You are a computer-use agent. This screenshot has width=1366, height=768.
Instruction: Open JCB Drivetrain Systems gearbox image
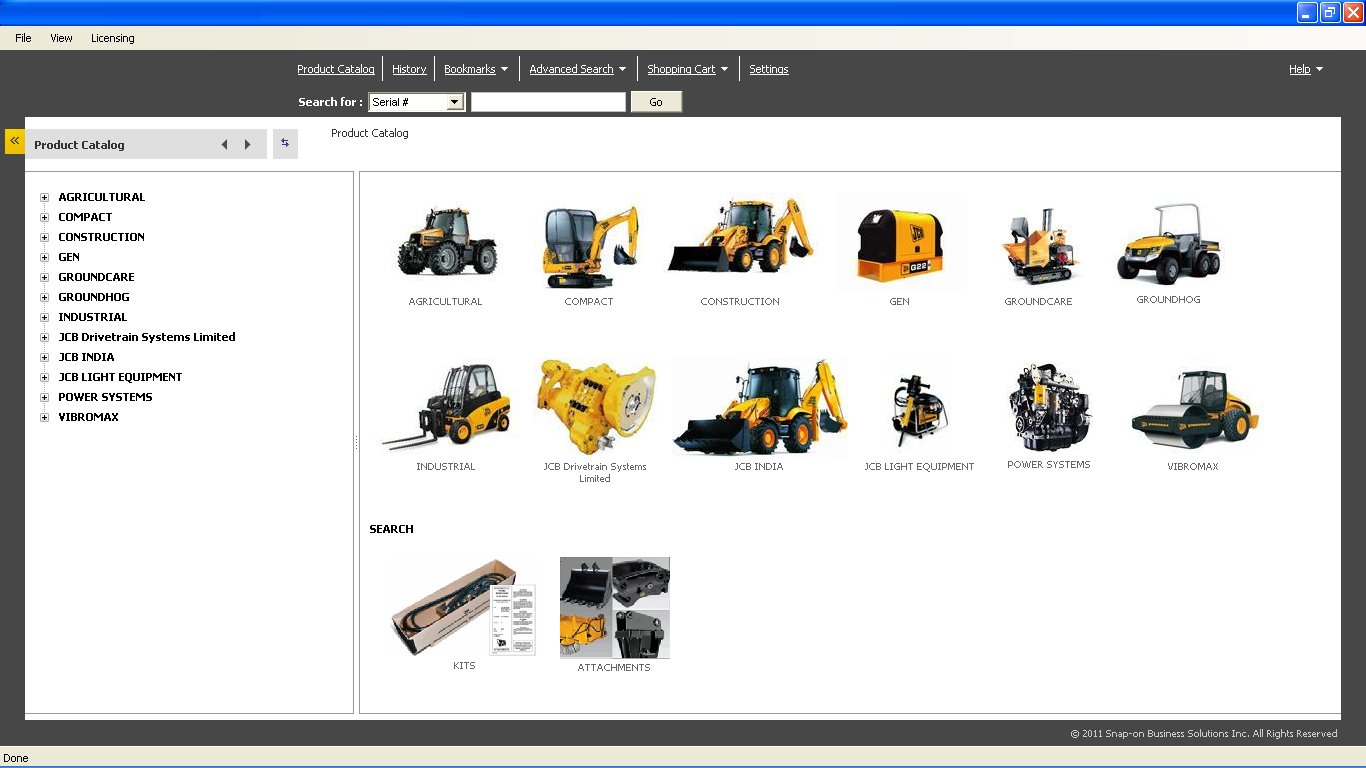point(595,407)
